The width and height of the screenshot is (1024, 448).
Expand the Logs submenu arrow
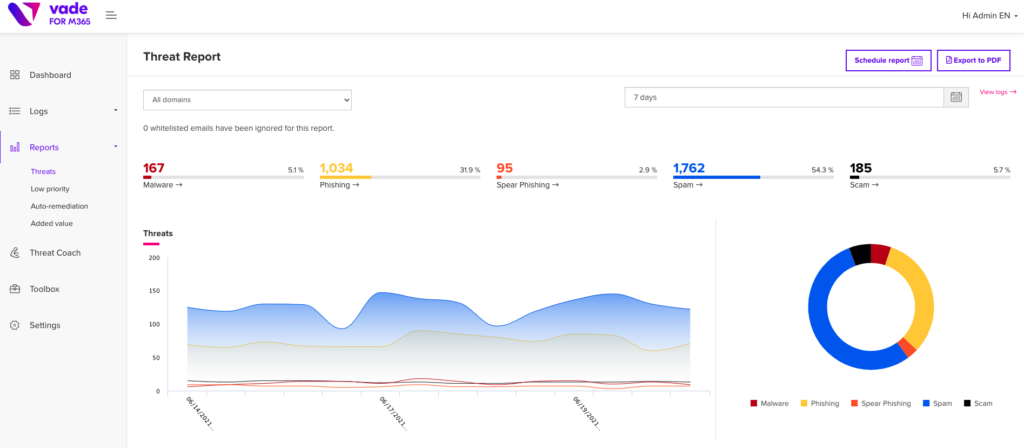[x=116, y=110]
